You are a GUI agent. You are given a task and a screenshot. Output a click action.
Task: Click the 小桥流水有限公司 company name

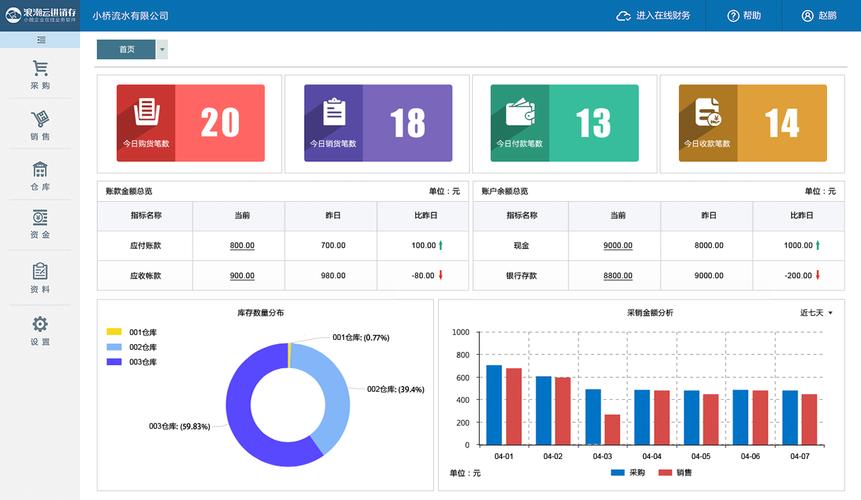130,16
